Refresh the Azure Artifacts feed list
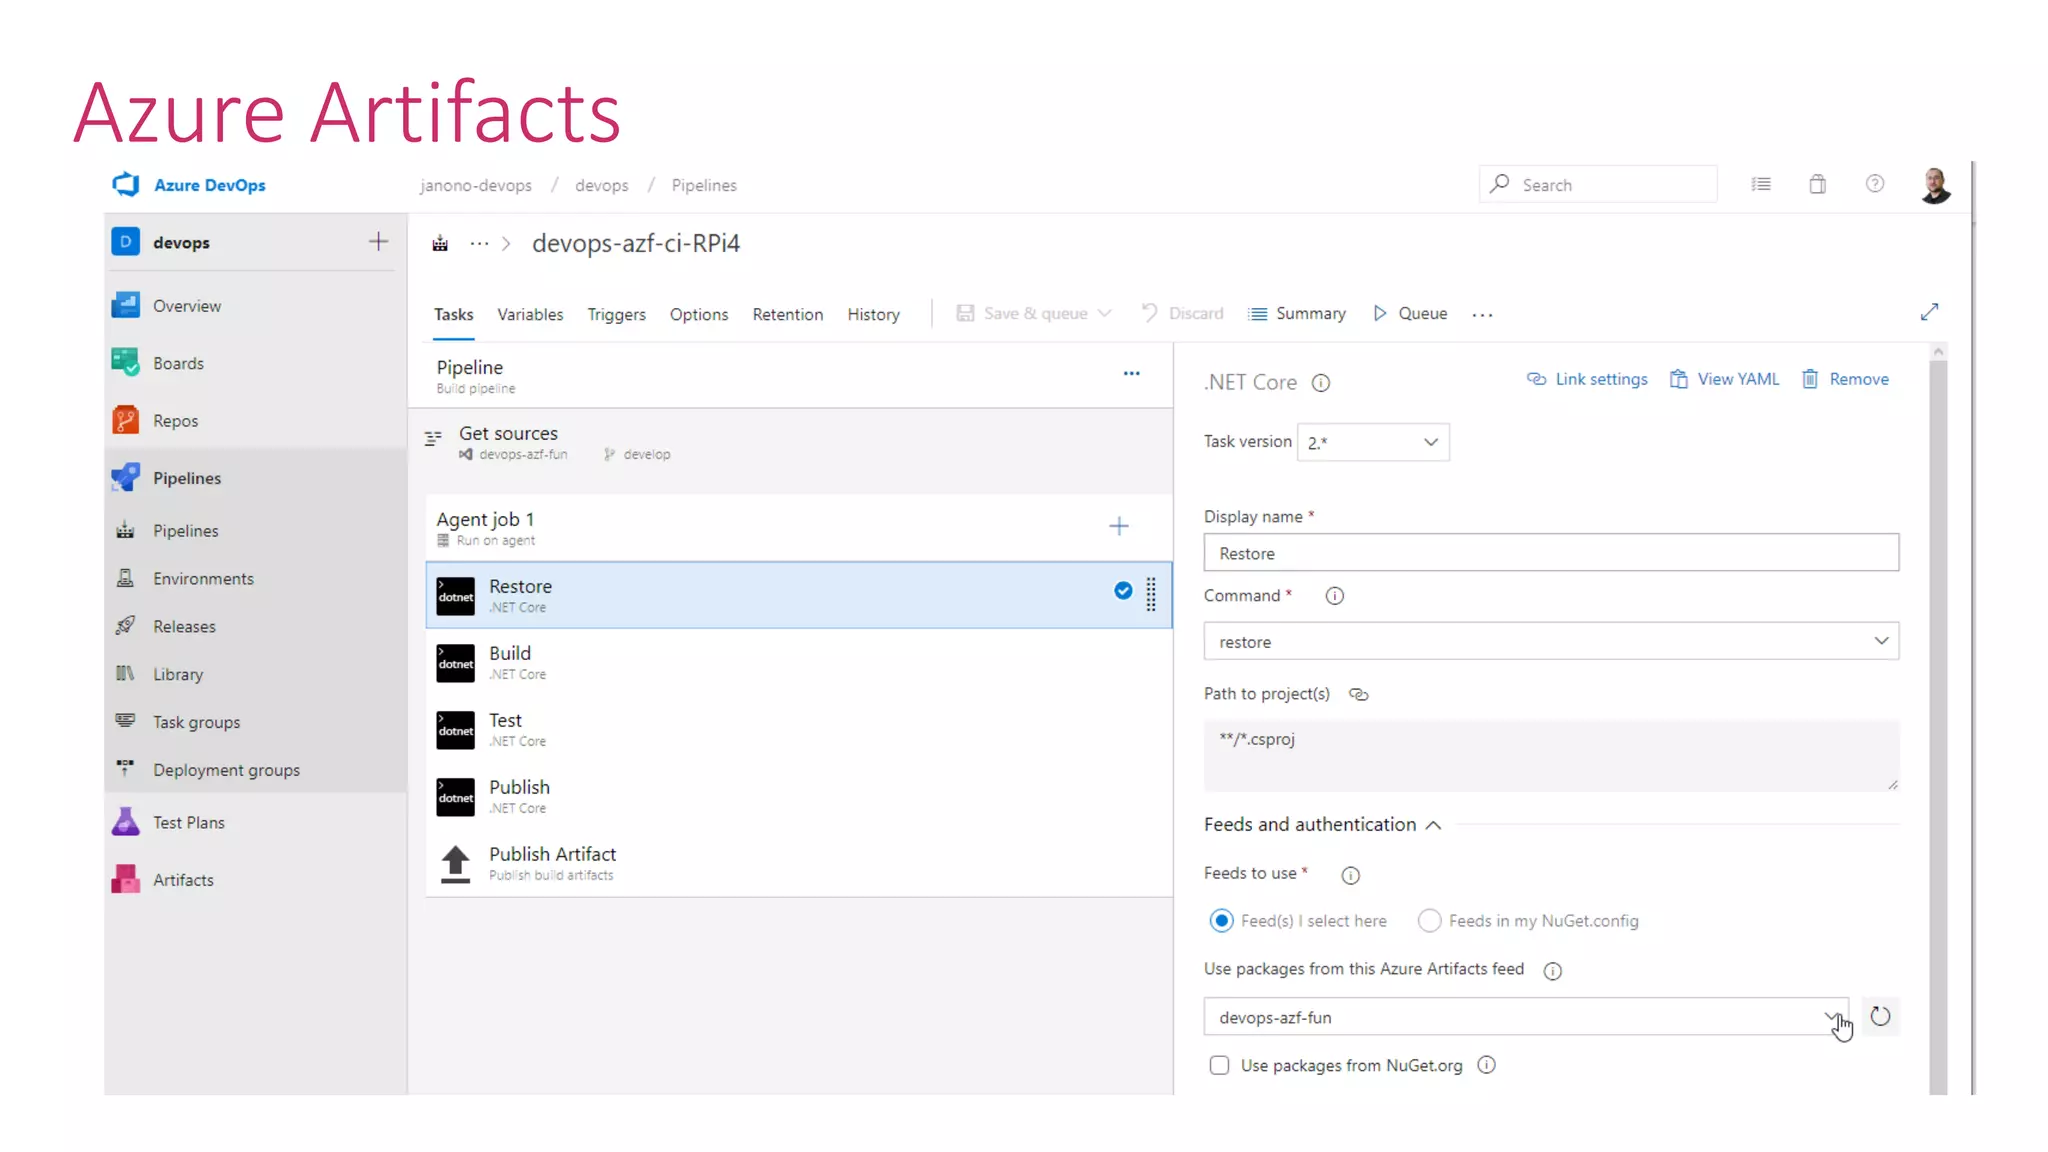The width and height of the screenshot is (2048, 1152). pos(1880,1017)
